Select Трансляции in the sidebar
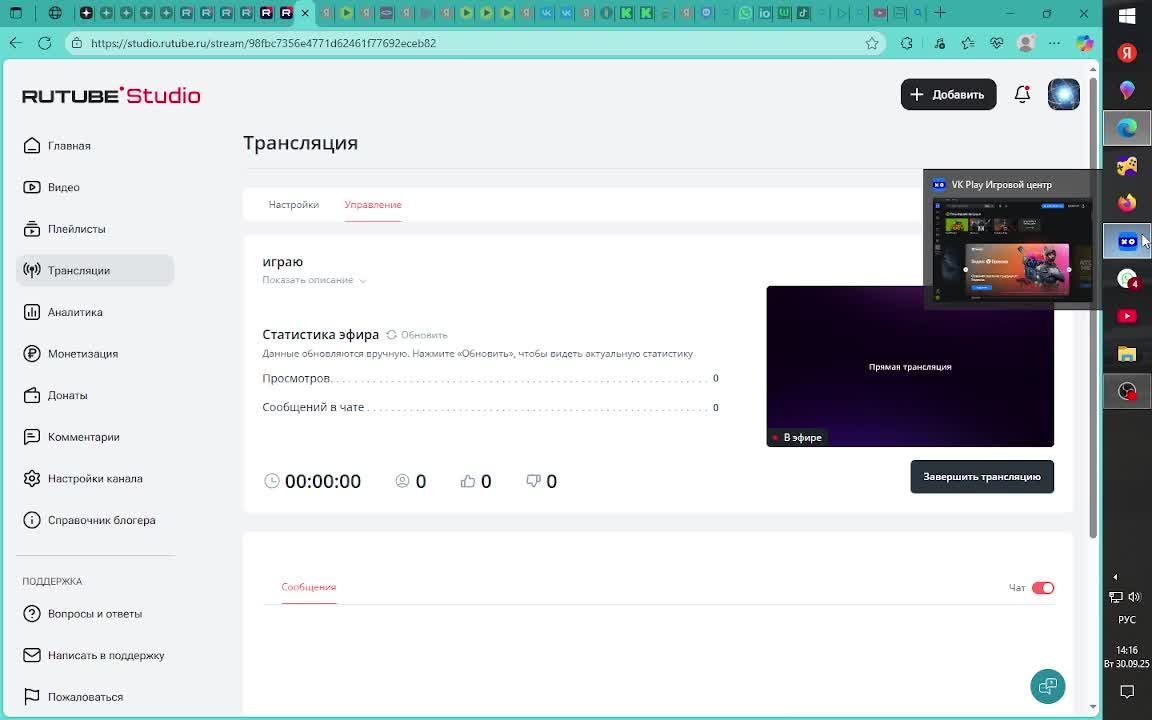 click(x=95, y=270)
